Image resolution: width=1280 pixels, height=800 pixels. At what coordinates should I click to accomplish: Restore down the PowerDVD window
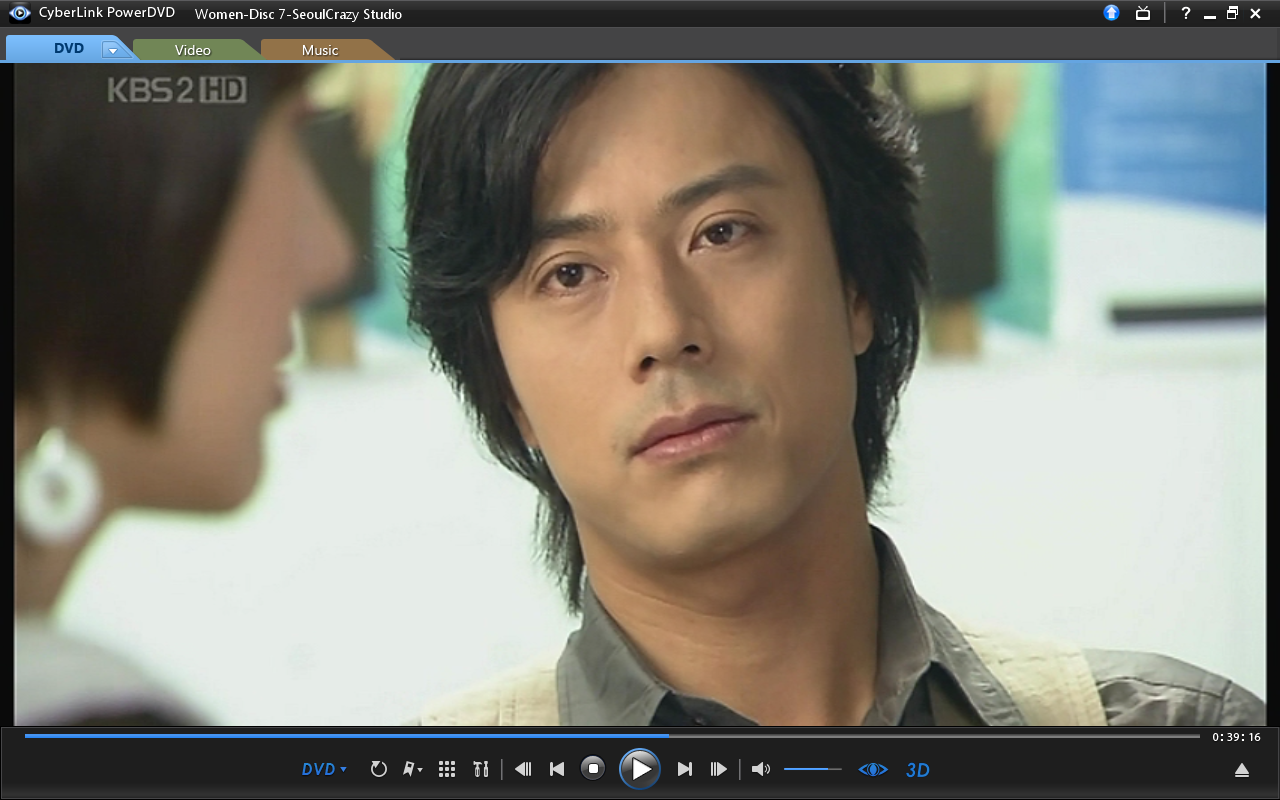point(1232,13)
